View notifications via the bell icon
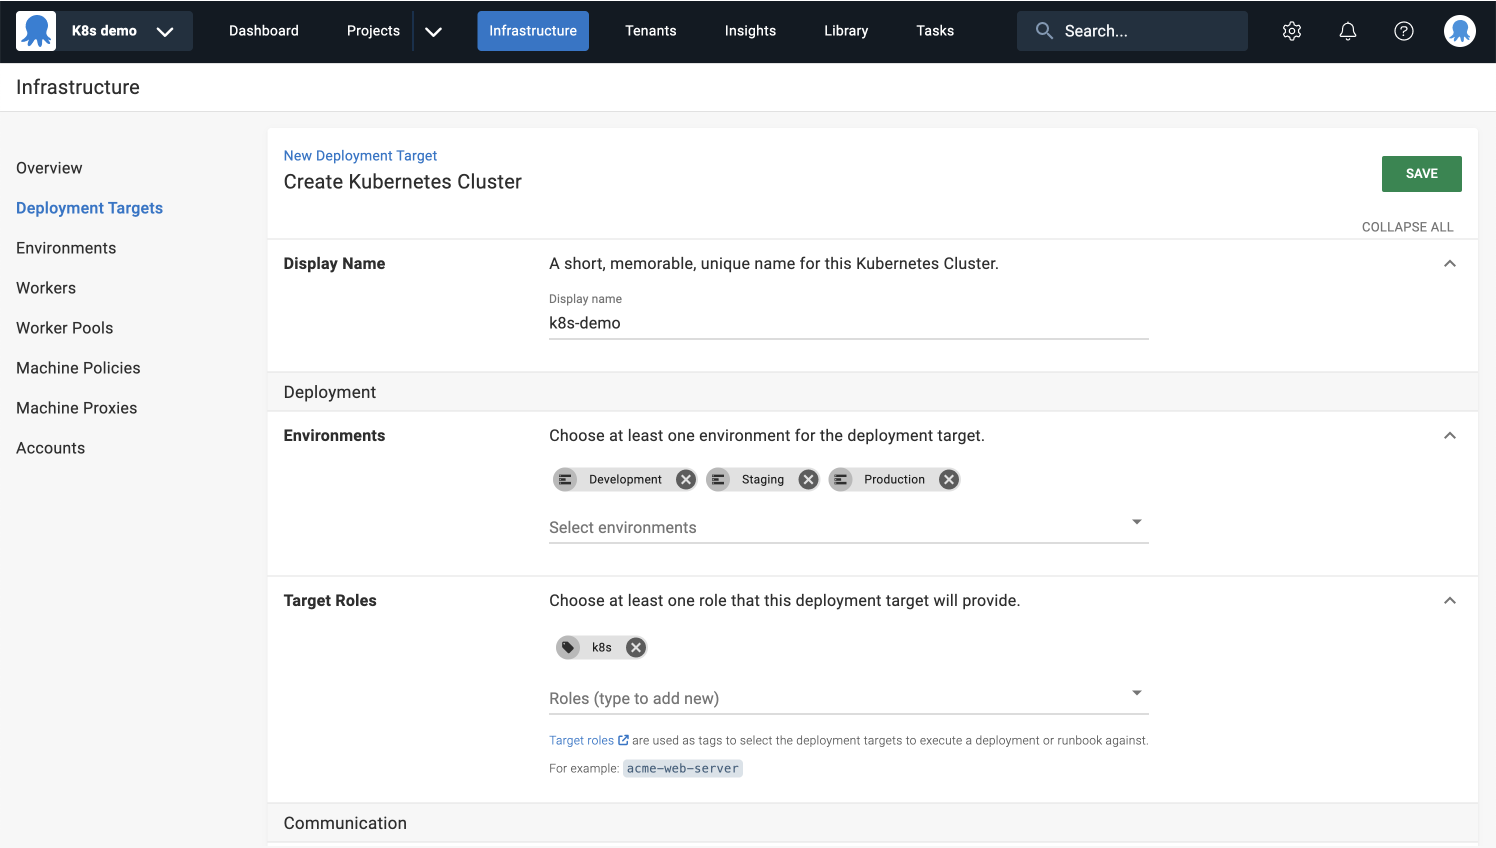The height and width of the screenshot is (848, 1496). click(1347, 31)
